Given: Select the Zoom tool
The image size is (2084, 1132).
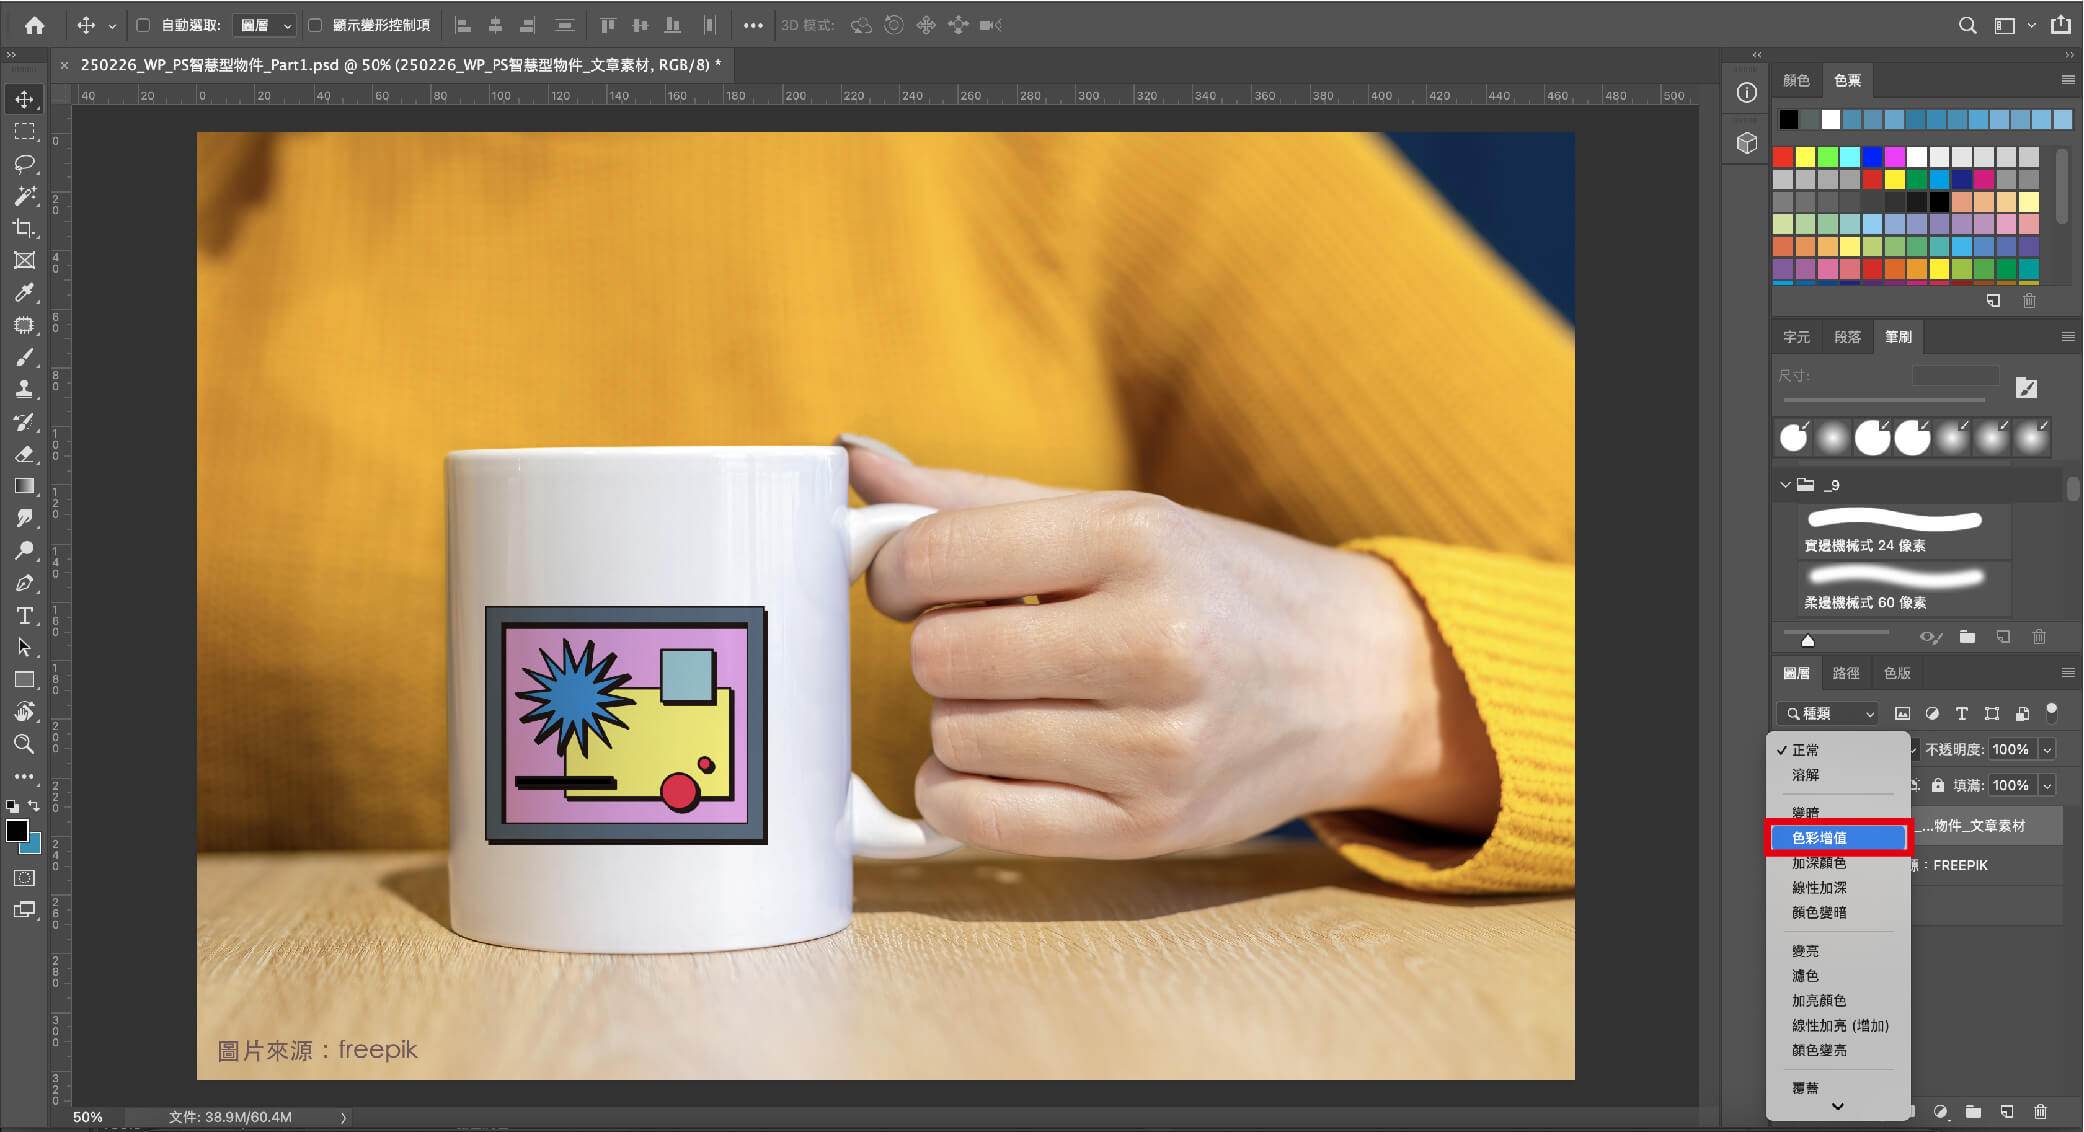Looking at the screenshot, I should pyautogui.click(x=24, y=744).
